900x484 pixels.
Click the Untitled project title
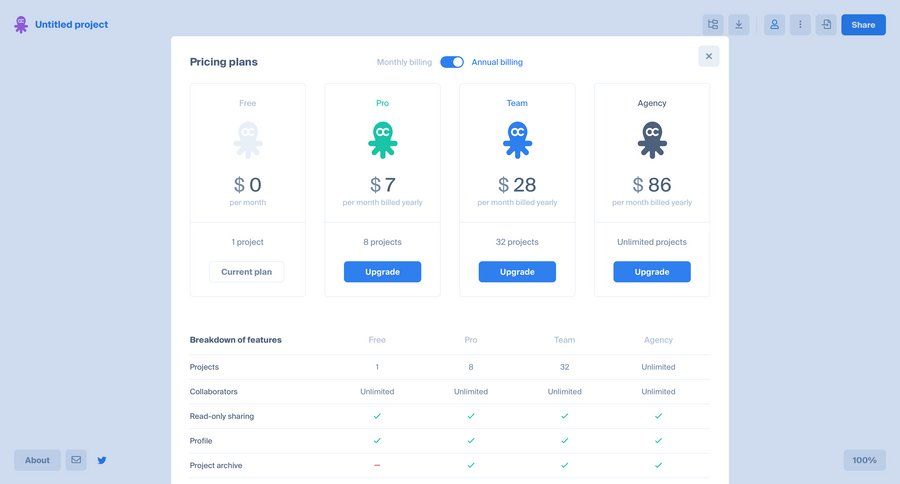[x=71, y=25]
